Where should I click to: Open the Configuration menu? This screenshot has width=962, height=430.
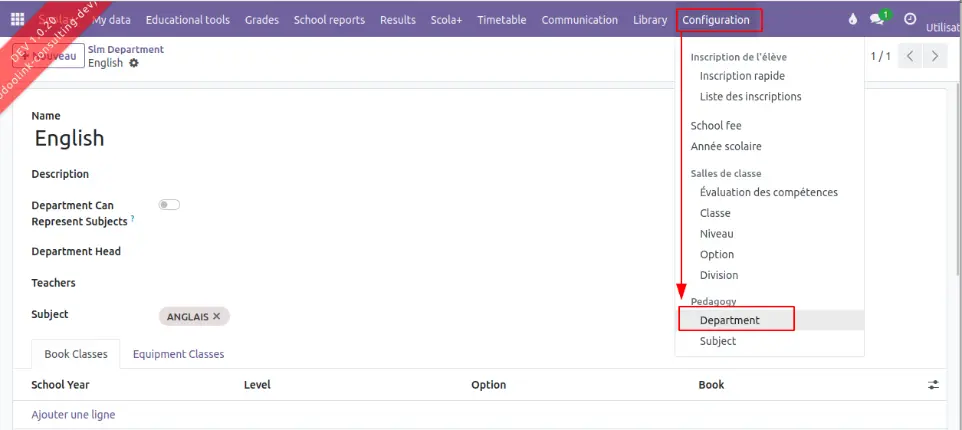tap(716, 20)
